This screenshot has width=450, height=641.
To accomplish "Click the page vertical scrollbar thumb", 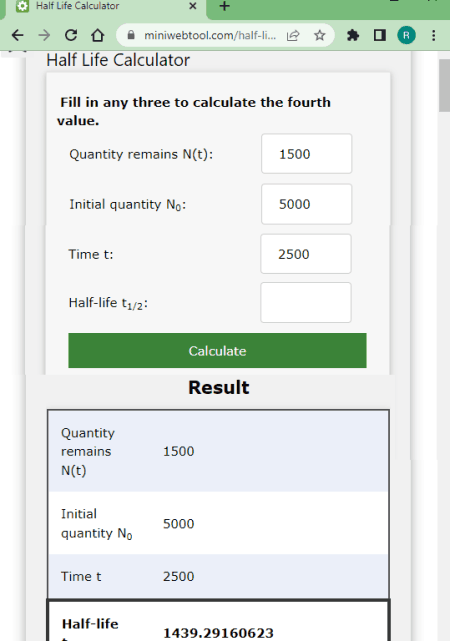I will click(444, 85).
